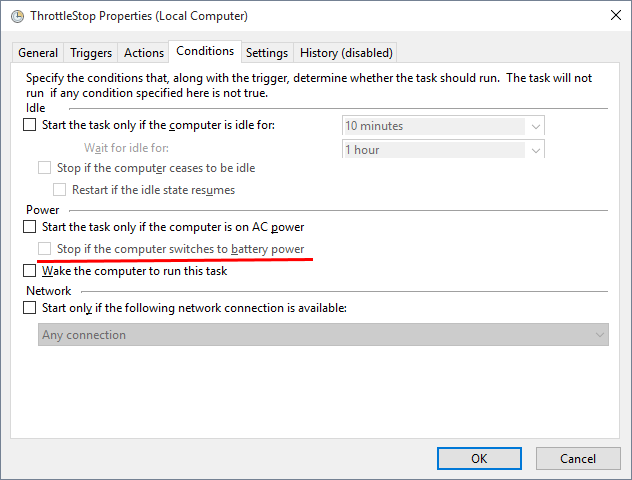
Task: Enable start only if computer is idle
Action: coord(30,125)
